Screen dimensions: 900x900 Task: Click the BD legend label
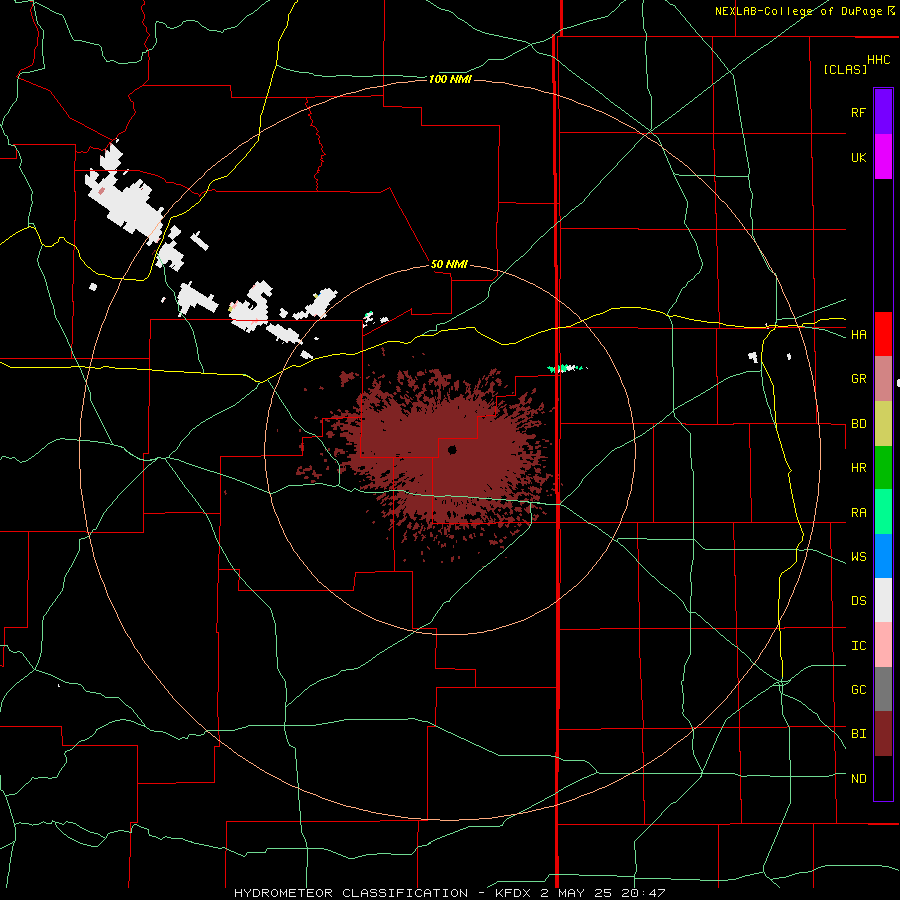coord(858,424)
